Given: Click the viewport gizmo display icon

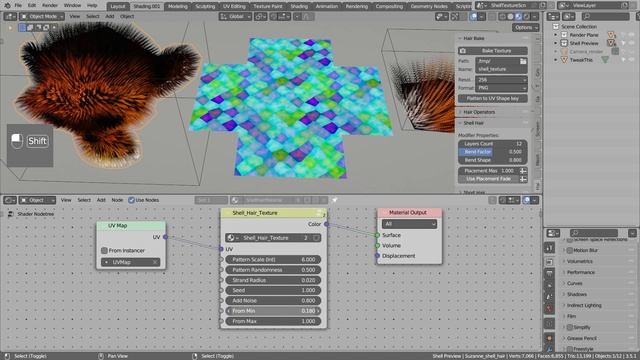Looking at the screenshot, I should (455, 16).
